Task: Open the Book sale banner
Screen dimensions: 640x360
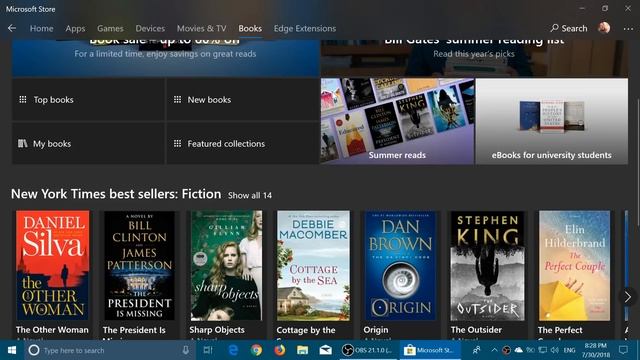Action: (x=165, y=58)
